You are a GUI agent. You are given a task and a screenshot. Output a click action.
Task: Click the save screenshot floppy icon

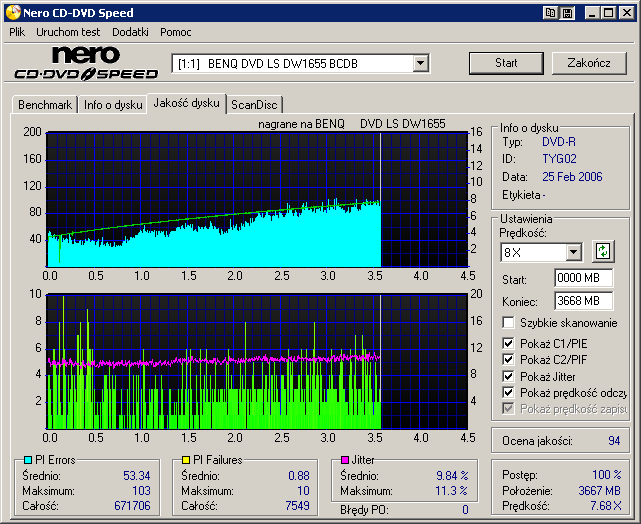pyautogui.click(x=567, y=13)
